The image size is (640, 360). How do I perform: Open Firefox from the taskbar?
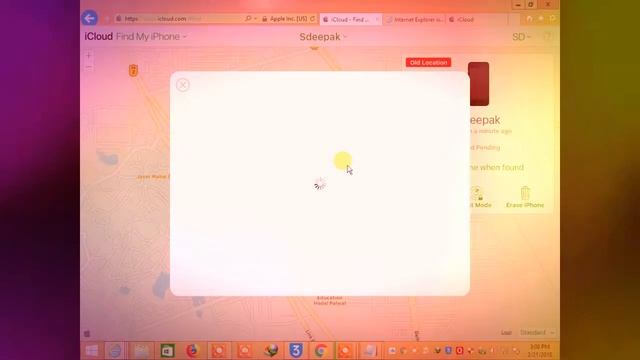(192, 351)
